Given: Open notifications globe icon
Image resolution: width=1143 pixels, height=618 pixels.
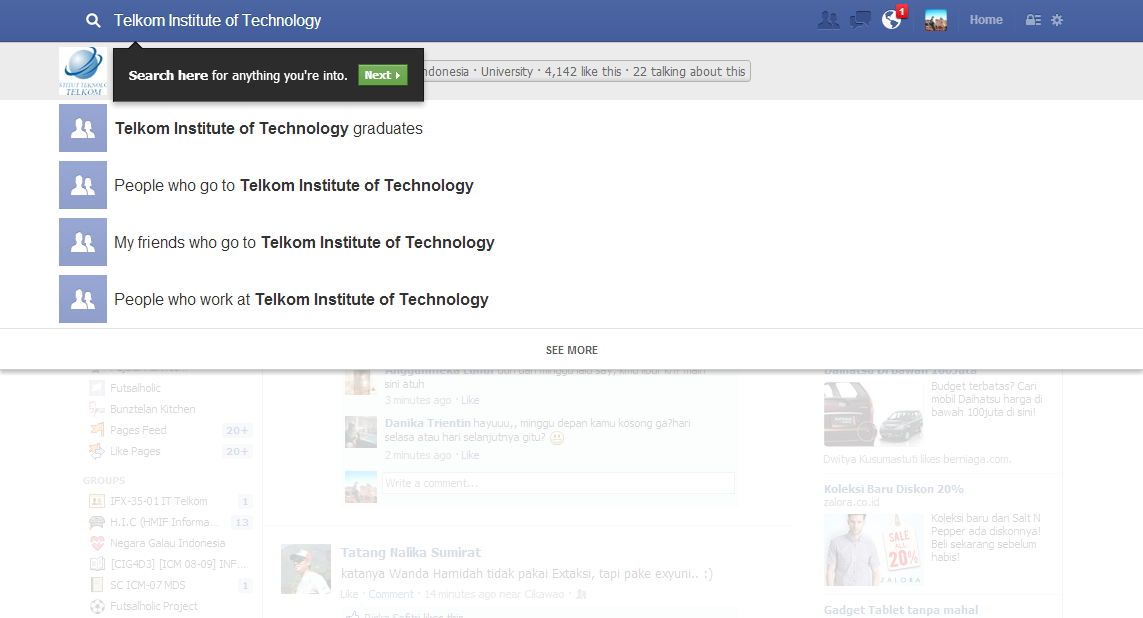Looking at the screenshot, I should pyautogui.click(x=892, y=20).
